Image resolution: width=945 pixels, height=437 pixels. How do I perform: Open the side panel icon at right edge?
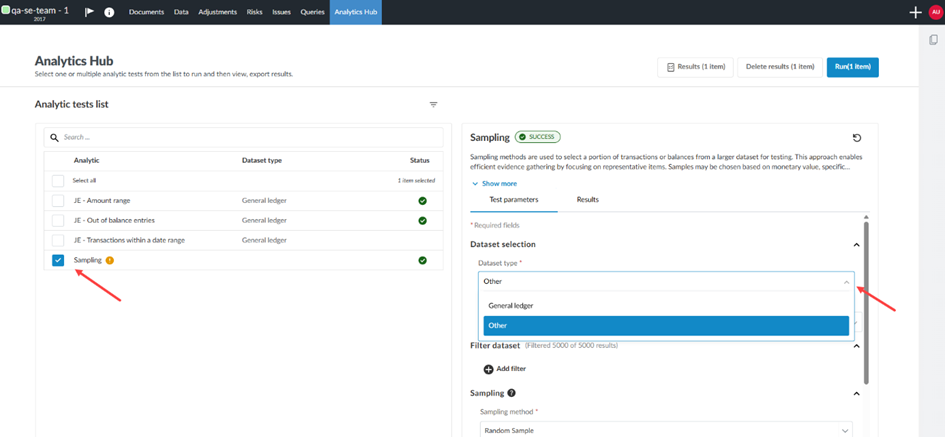pos(933,40)
